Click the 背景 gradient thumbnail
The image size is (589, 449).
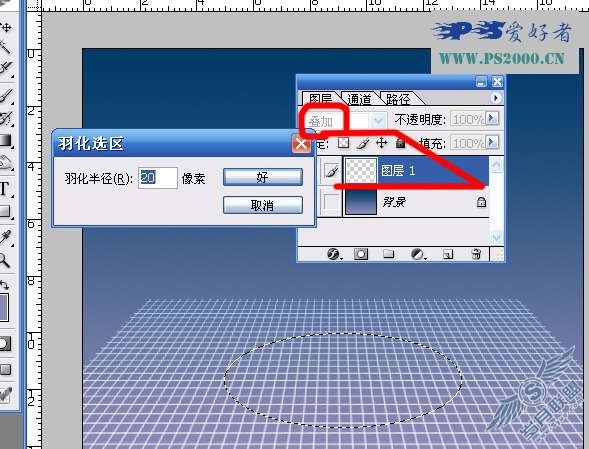point(361,202)
